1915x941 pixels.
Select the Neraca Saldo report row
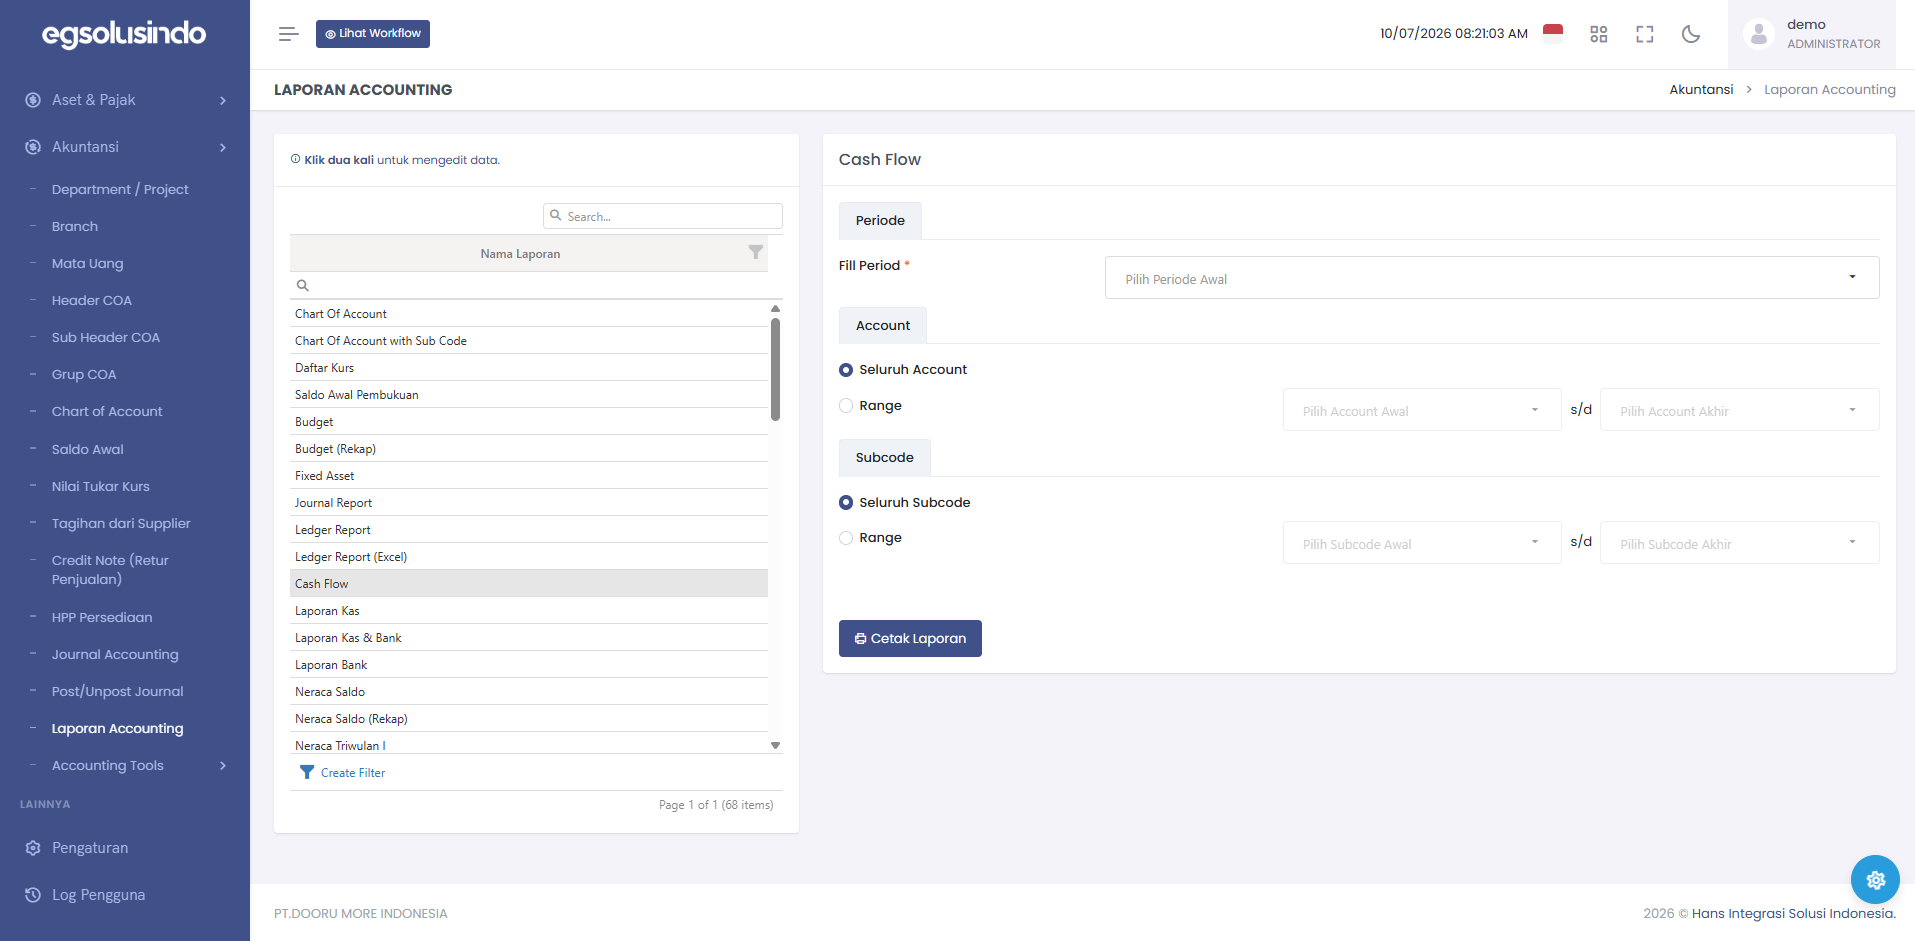[x=529, y=692]
